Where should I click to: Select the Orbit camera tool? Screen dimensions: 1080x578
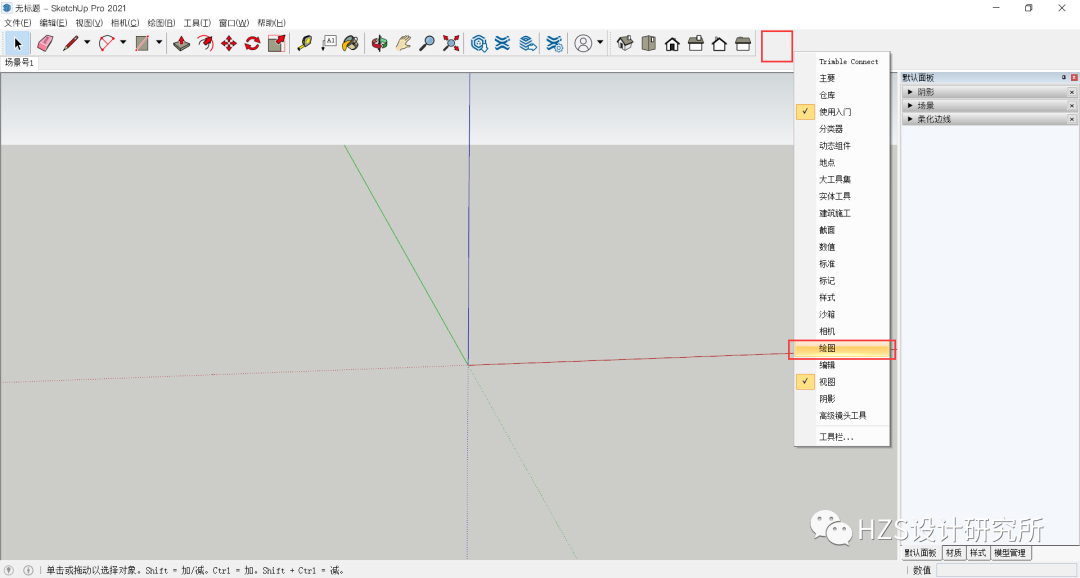point(379,43)
